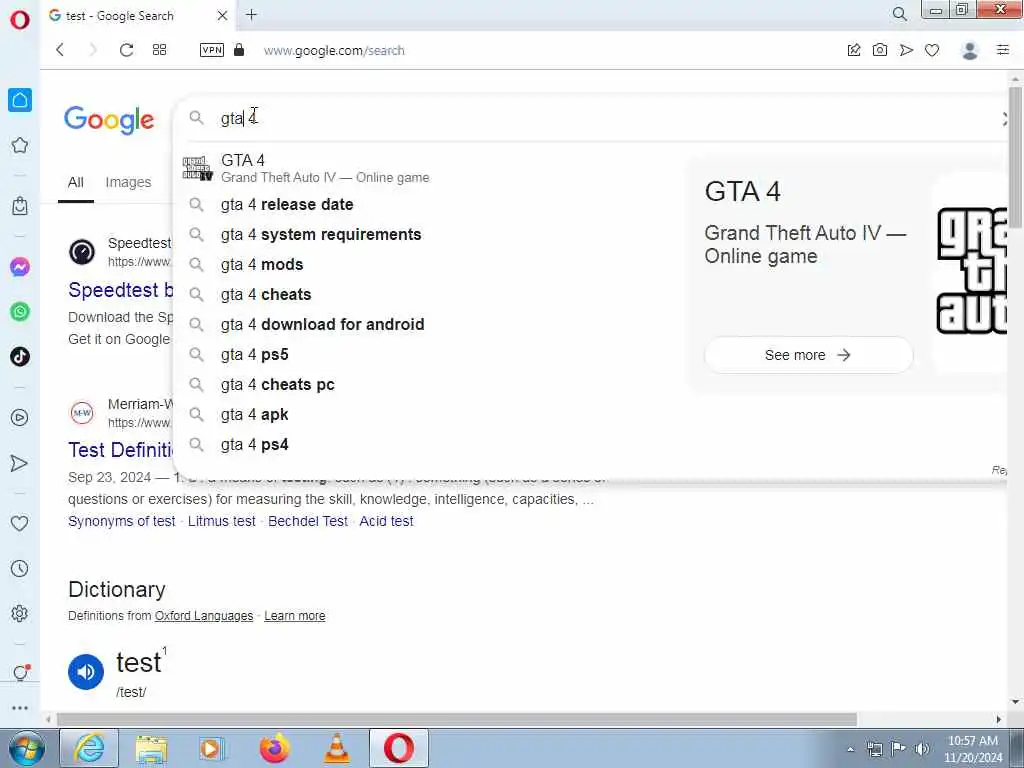
Task: Open VLC media player from taskbar
Action: [337, 748]
